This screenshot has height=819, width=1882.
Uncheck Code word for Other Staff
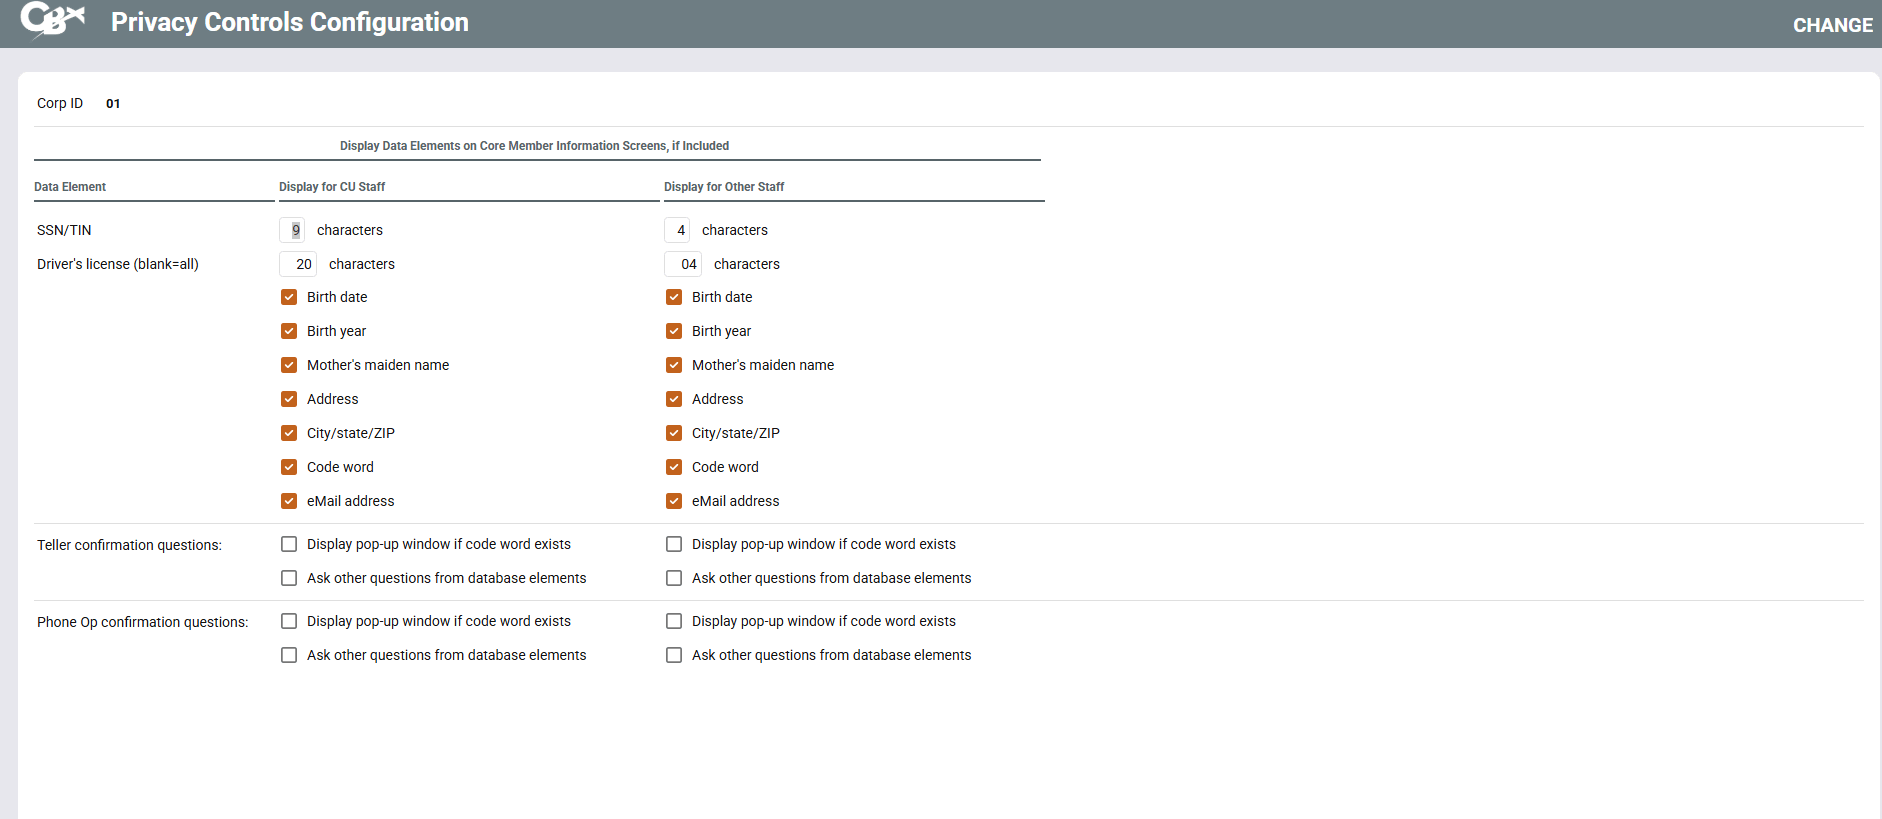(674, 467)
